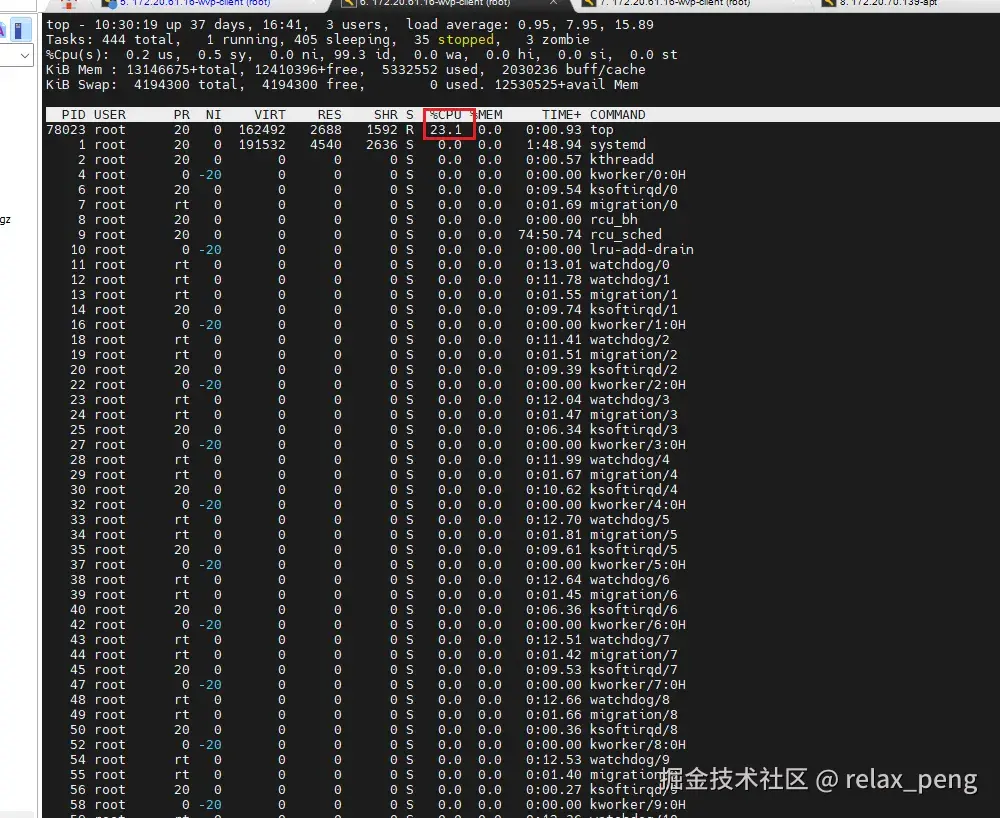Close the active session tab with X

[554, 3]
